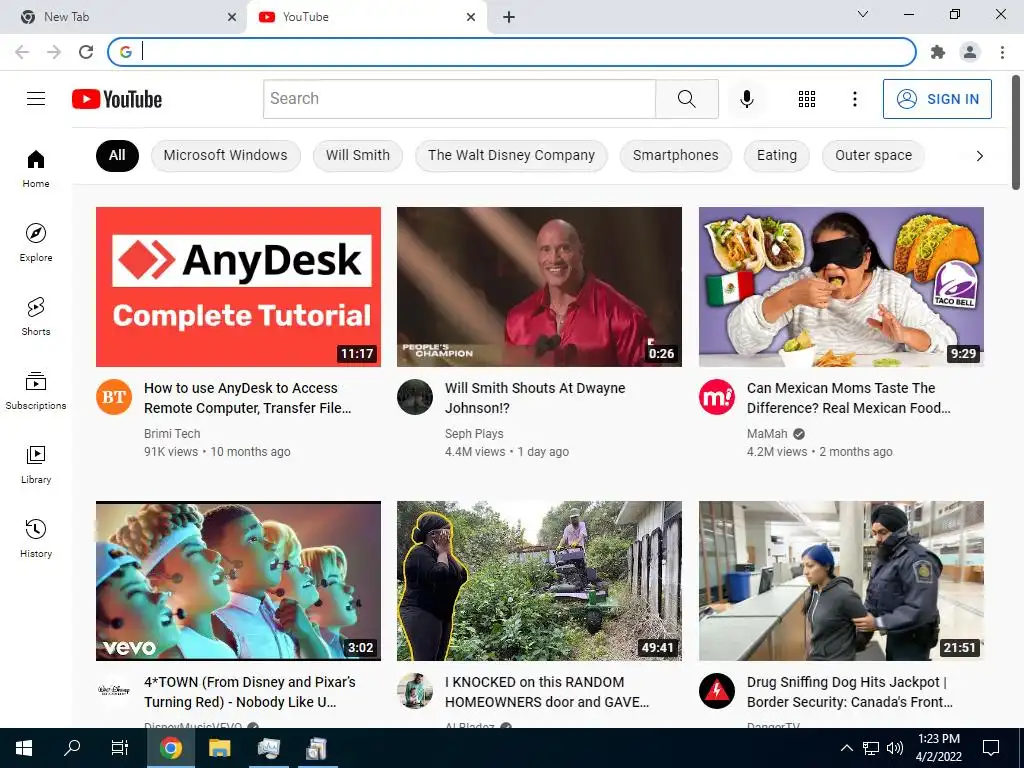The width and height of the screenshot is (1024, 768).
Task: Go to Home in sidebar
Action: pyautogui.click(x=36, y=168)
